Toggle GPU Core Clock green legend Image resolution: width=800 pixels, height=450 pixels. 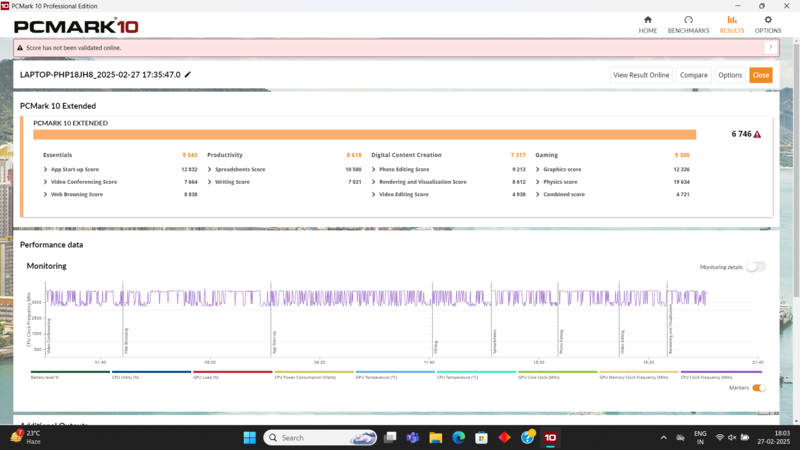[557, 374]
